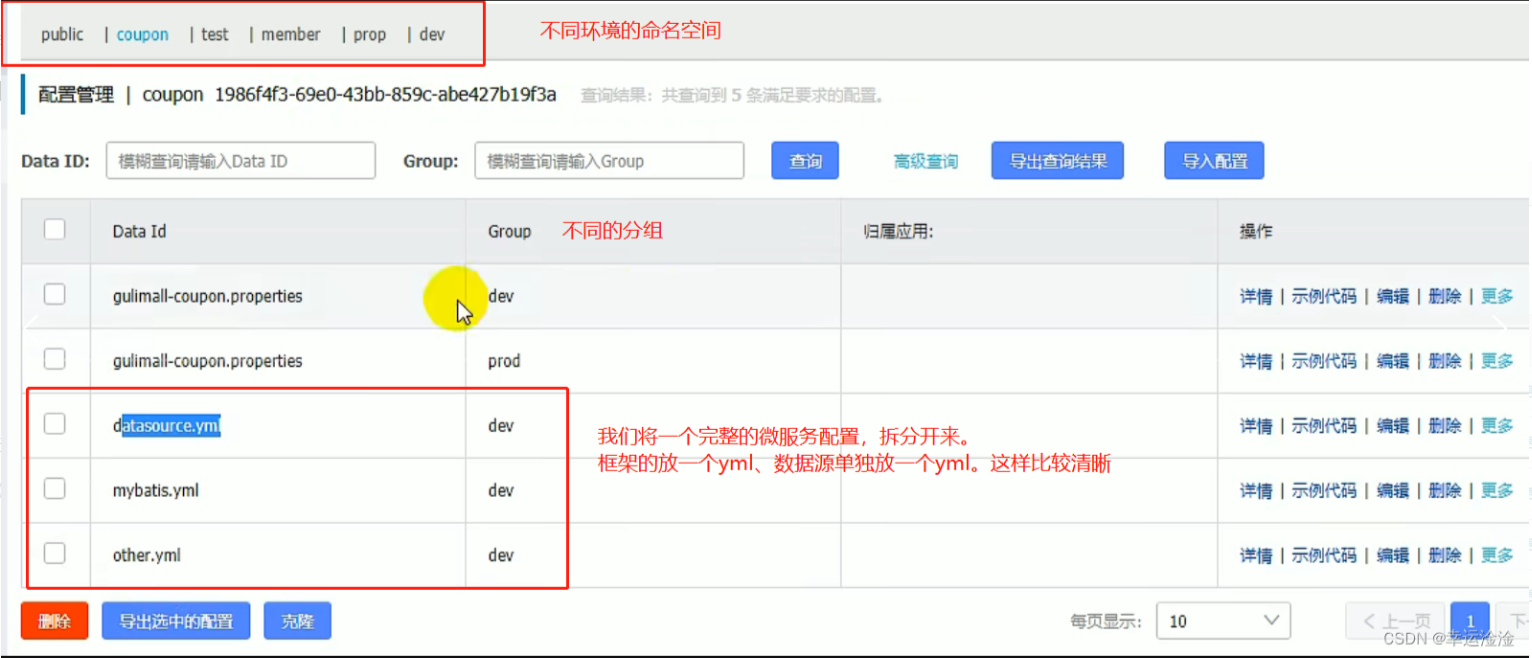
Task: Expand 更多 for gulimall-coupon.properties dev row
Action: (x=1497, y=296)
